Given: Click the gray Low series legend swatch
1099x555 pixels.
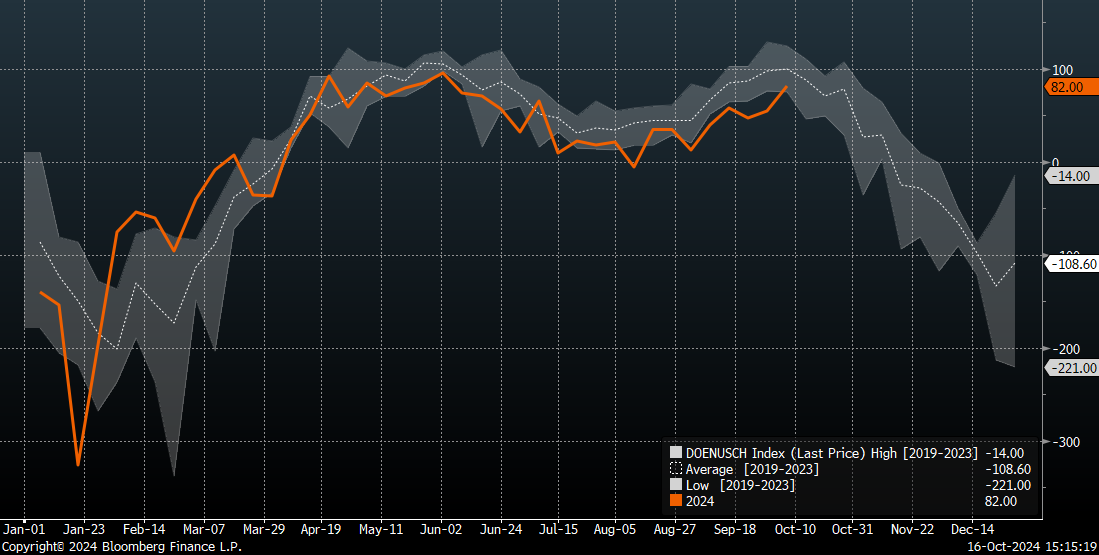Looking at the screenshot, I should coord(676,485).
